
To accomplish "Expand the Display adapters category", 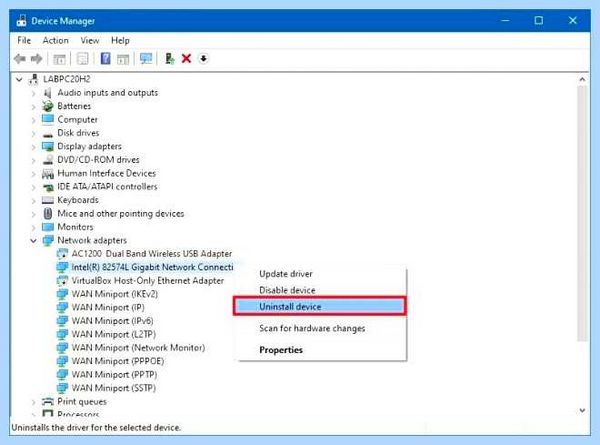I will 34,147.
